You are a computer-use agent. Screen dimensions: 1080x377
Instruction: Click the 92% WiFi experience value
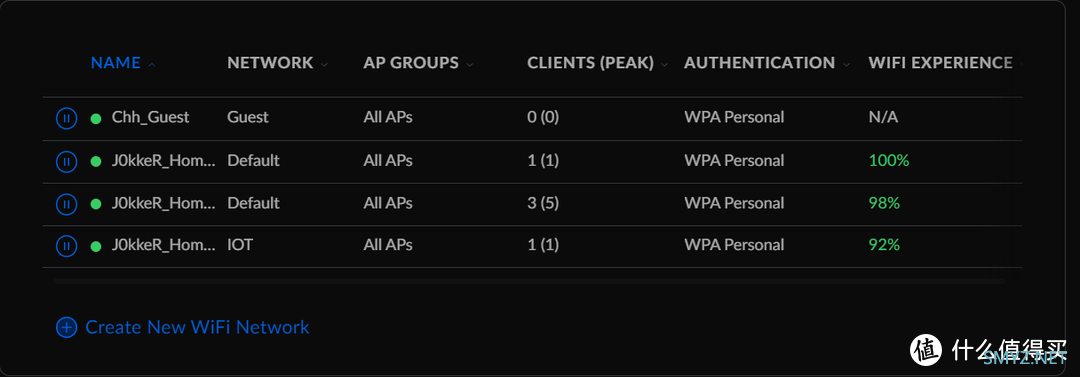click(x=884, y=245)
